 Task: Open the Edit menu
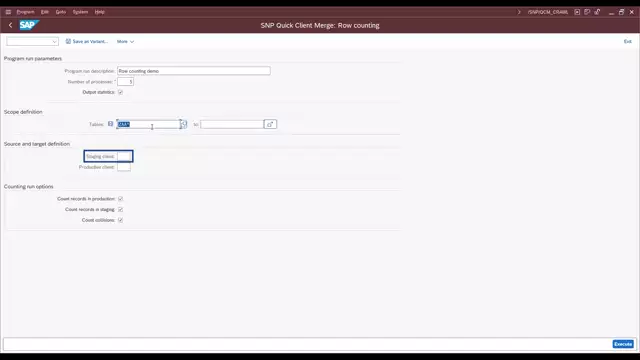tap(45, 12)
